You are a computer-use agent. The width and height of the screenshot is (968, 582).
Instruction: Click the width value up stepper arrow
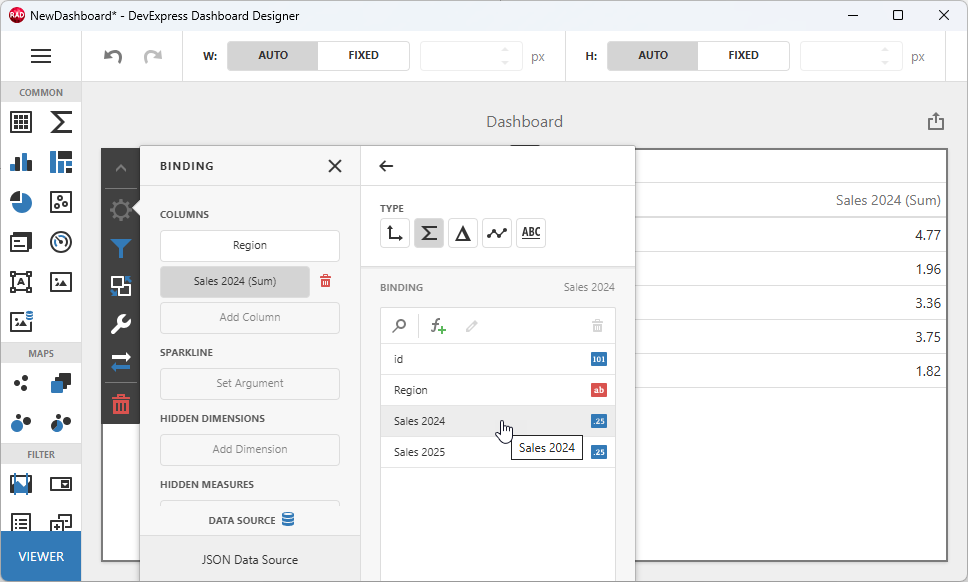505,50
